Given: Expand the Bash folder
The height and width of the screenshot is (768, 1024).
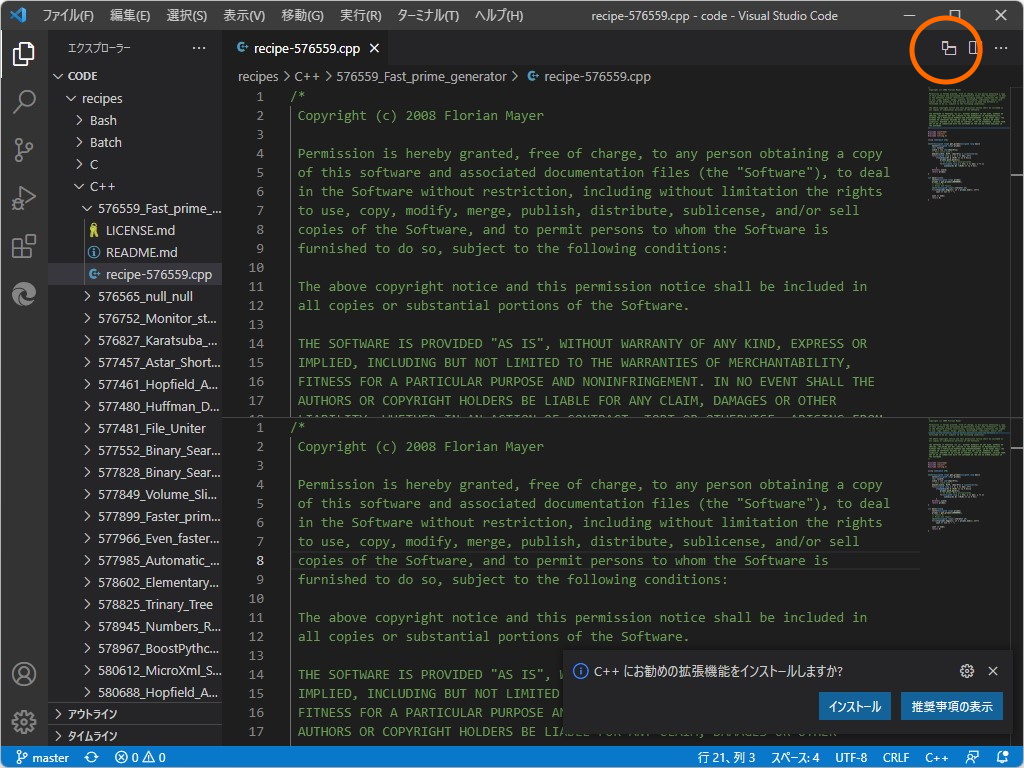Looking at the screenshot, I should tap(103, 120).
